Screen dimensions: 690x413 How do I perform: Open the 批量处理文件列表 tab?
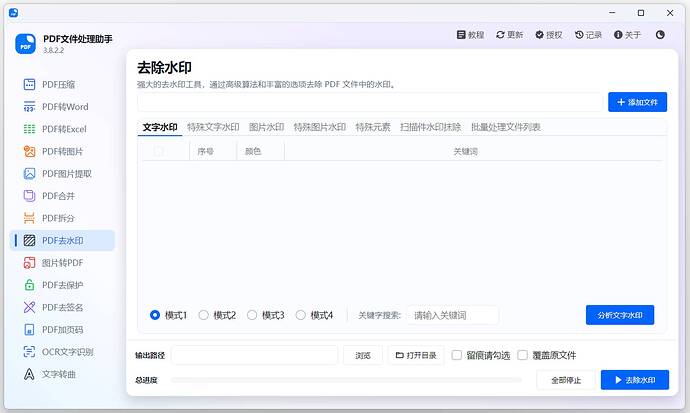pos(506,127)
